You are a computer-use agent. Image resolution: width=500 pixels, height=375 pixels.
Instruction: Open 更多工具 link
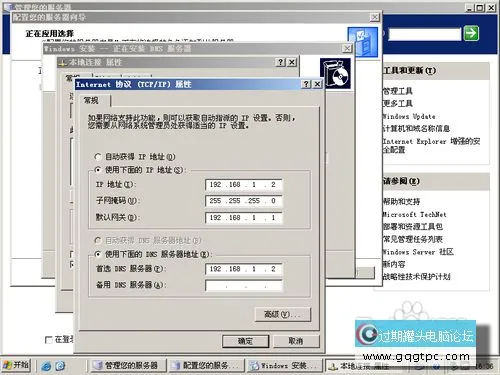click(x=398, y=104)
